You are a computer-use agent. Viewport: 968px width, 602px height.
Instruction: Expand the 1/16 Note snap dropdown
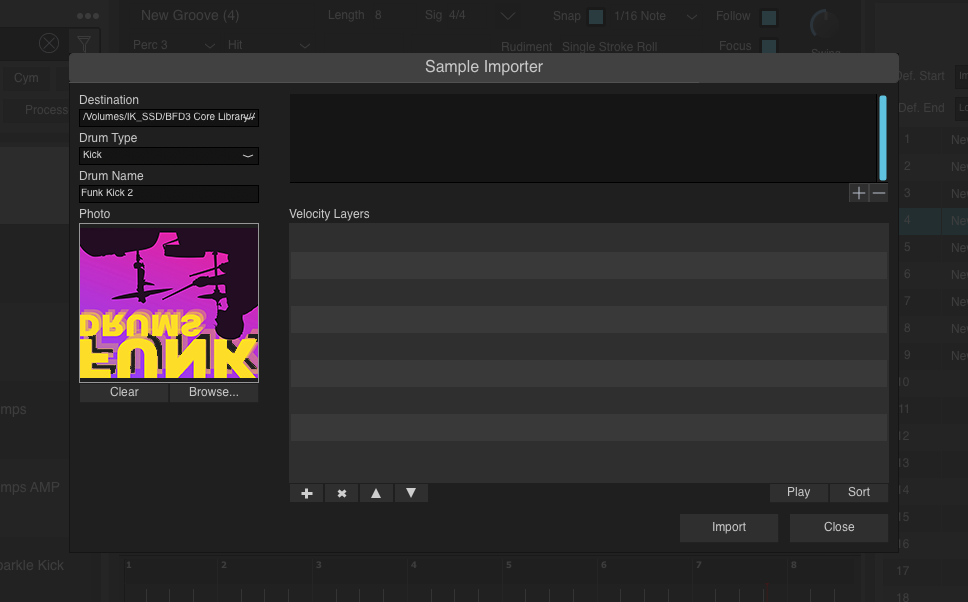click(692, 17)
